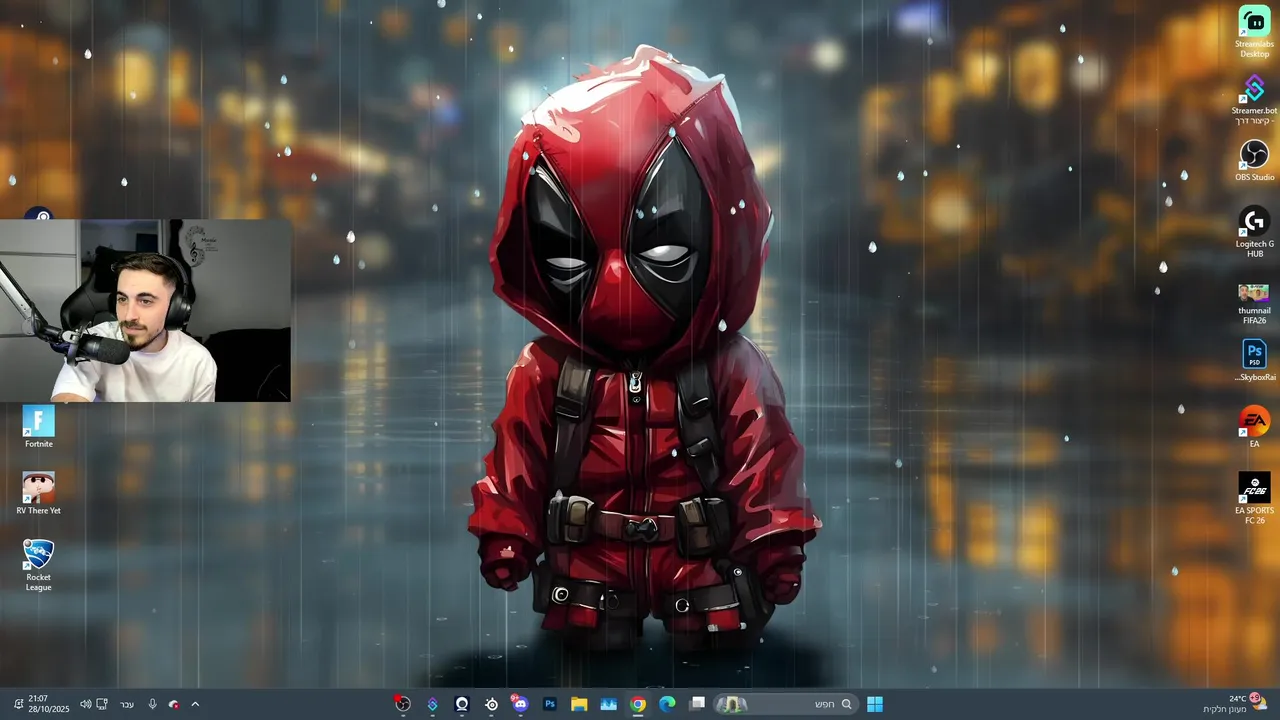Switch the Hebrew input language indicator
Image resolution: width=1280 pixels, height=720 pixels.
coord(127,704)
